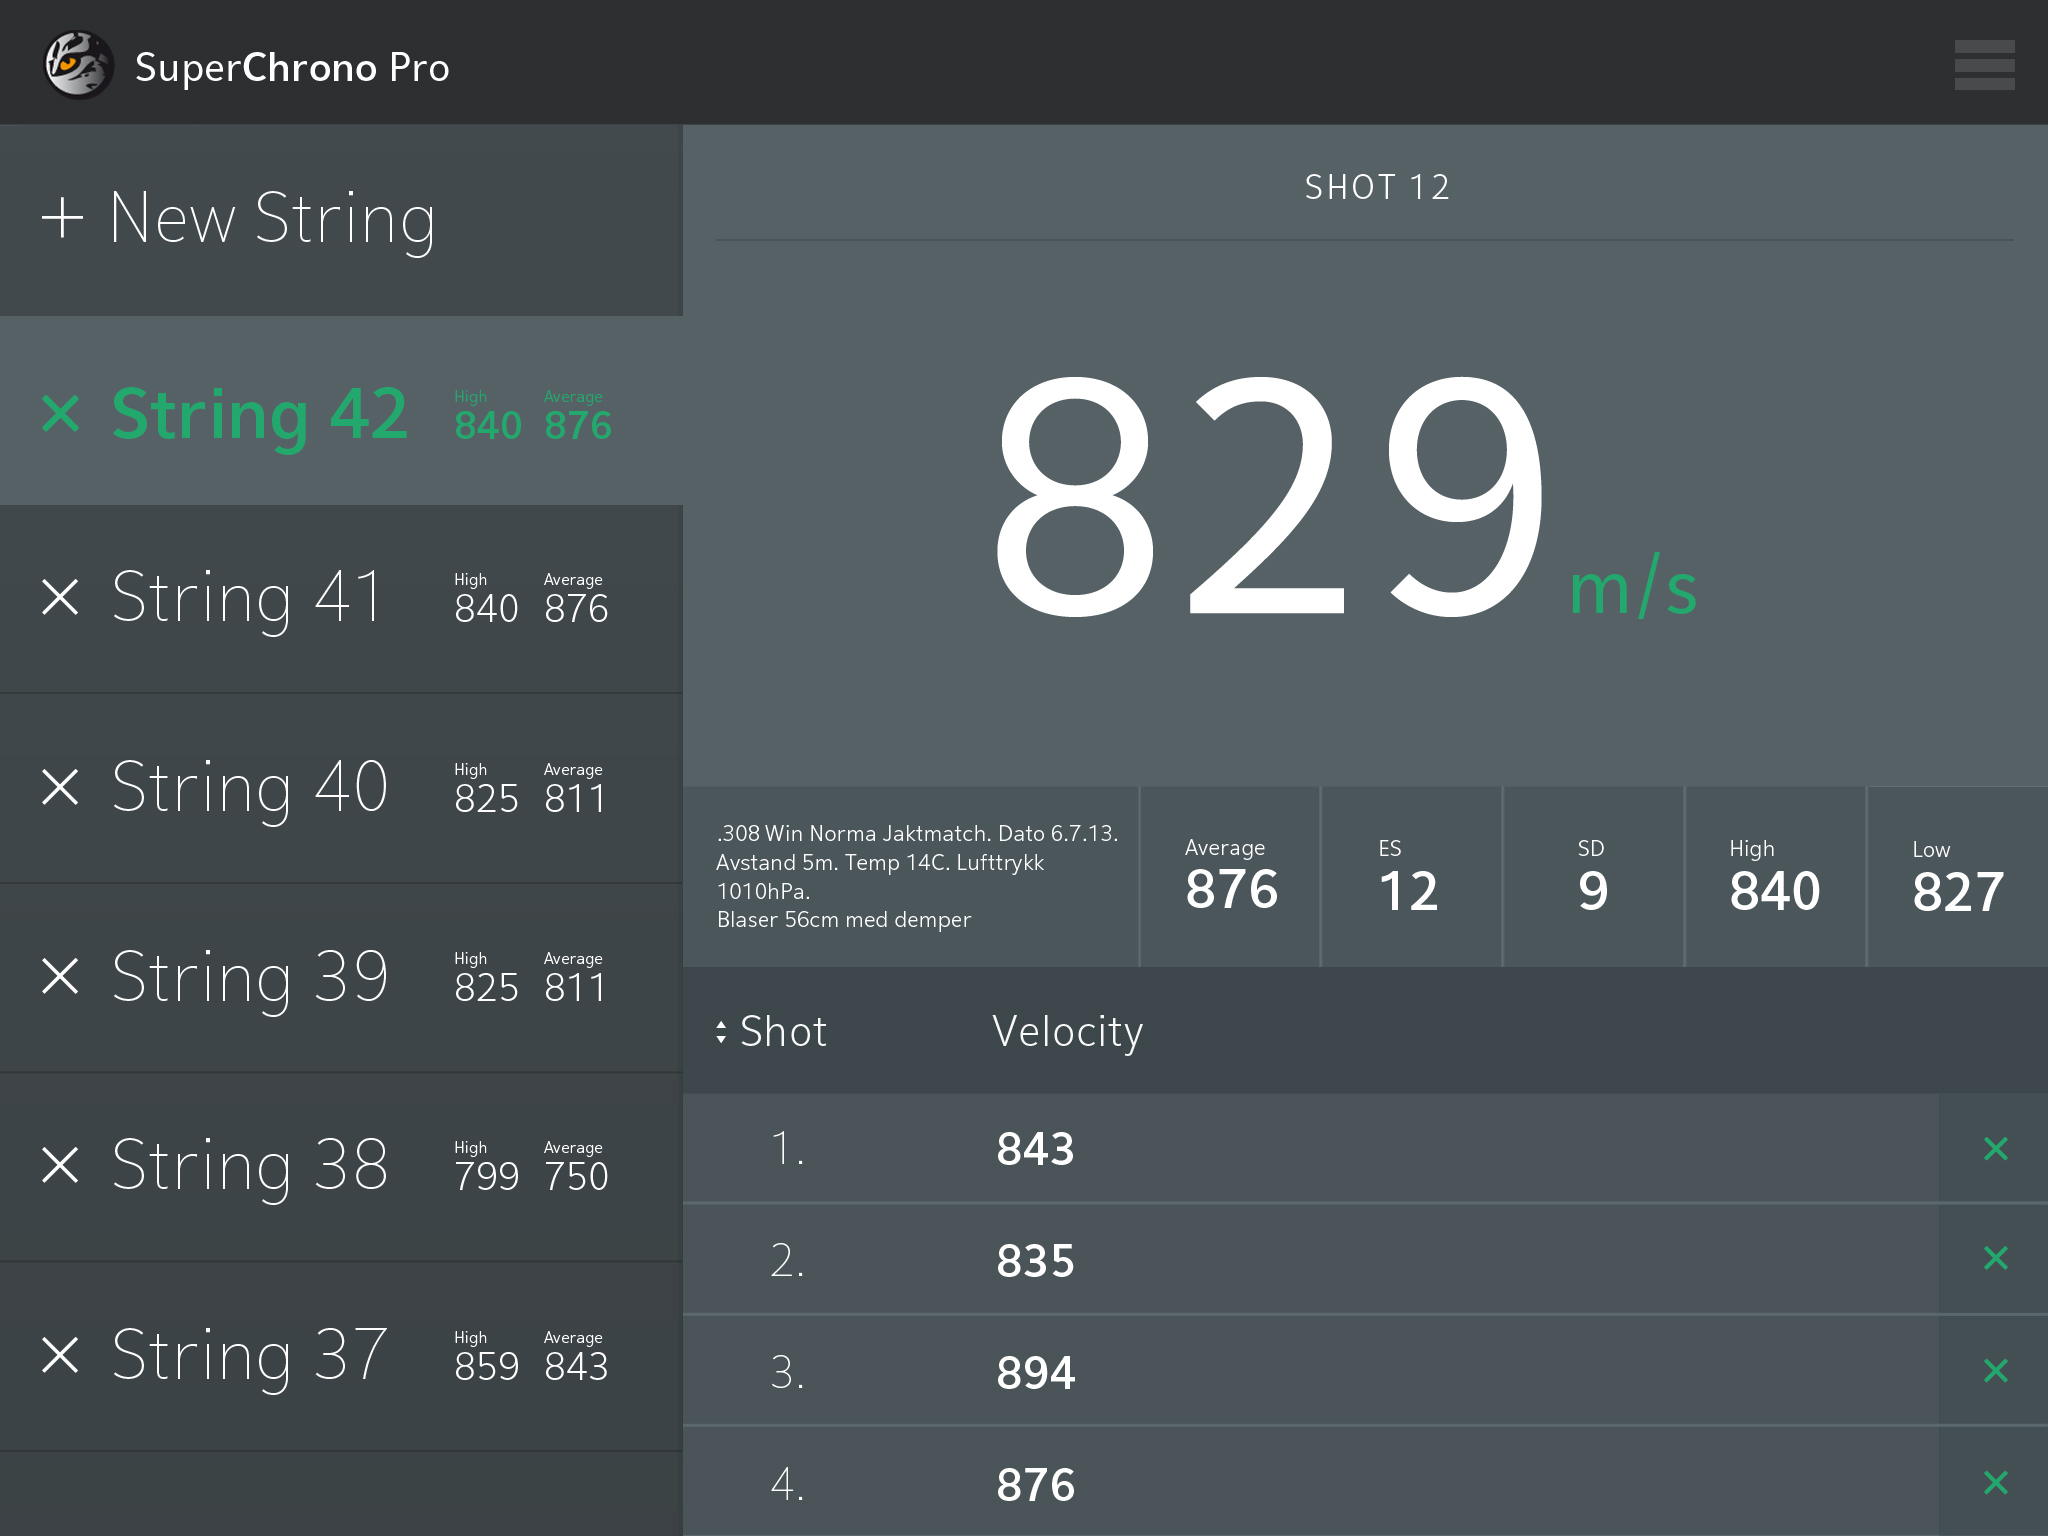The height and width of the screenshot is (1536, 2048).
Task: Select the SD 9 stat tile
Action: [1593, 876]
